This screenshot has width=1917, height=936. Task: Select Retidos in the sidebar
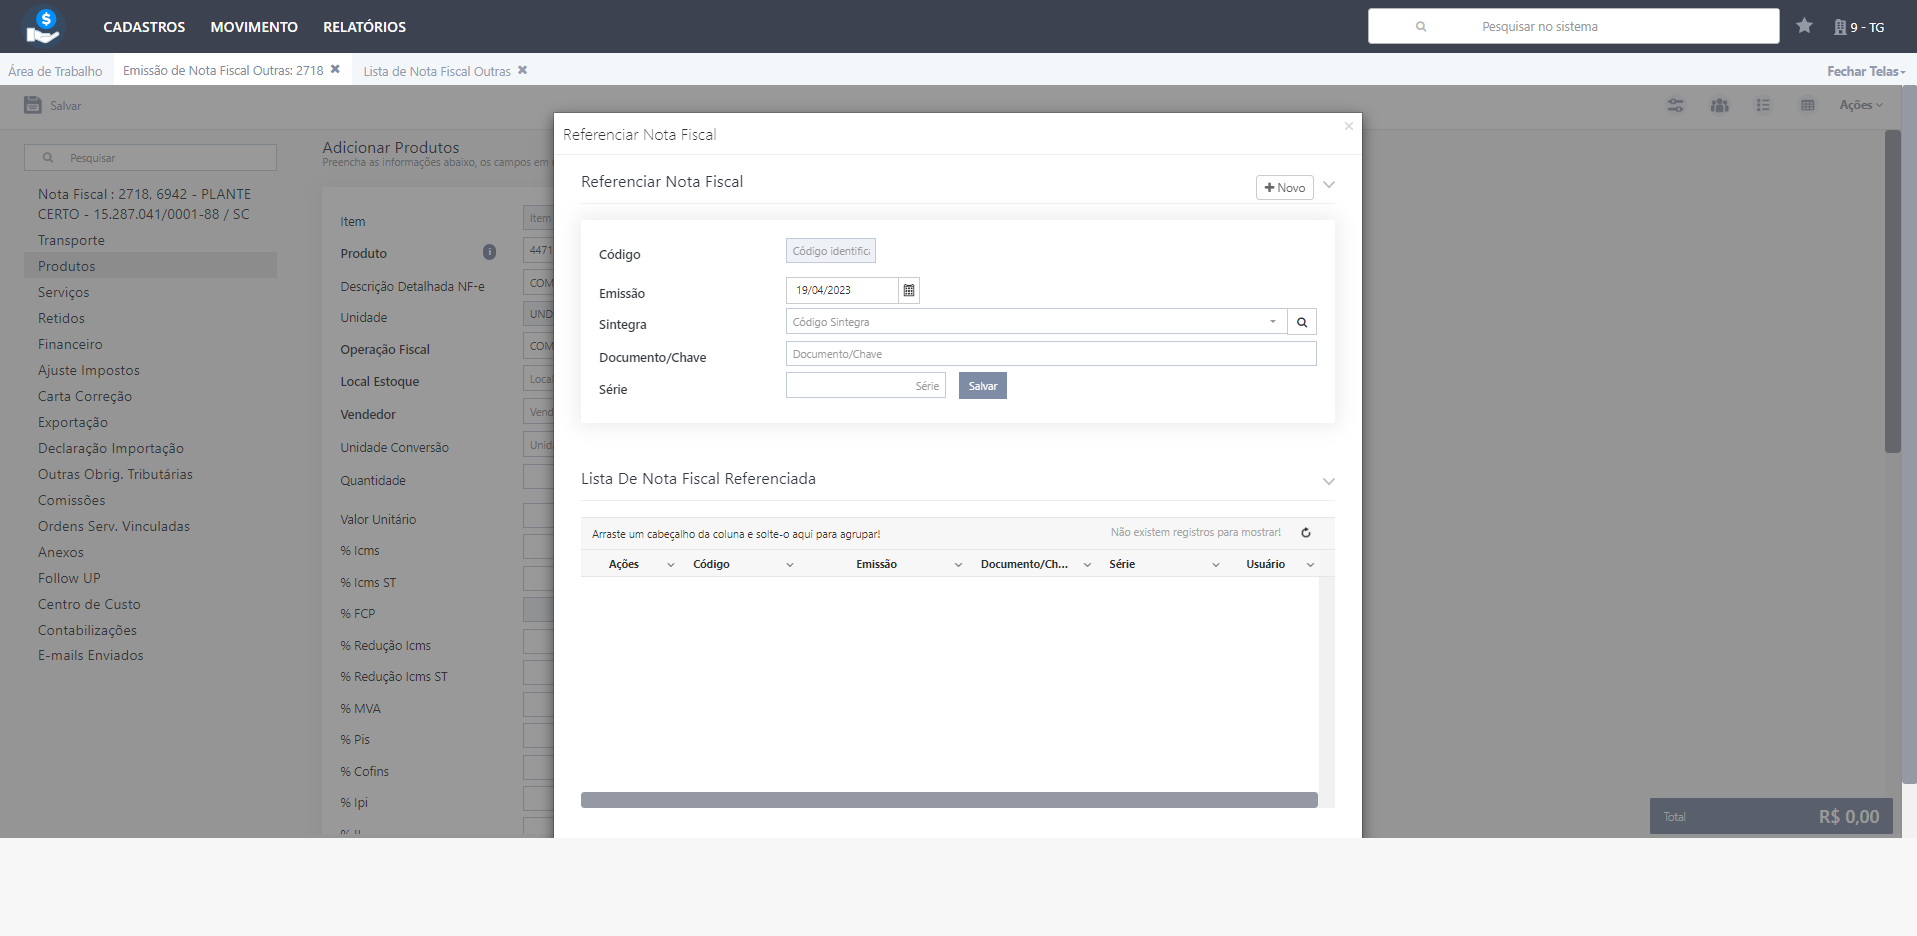tap(61, 318)
